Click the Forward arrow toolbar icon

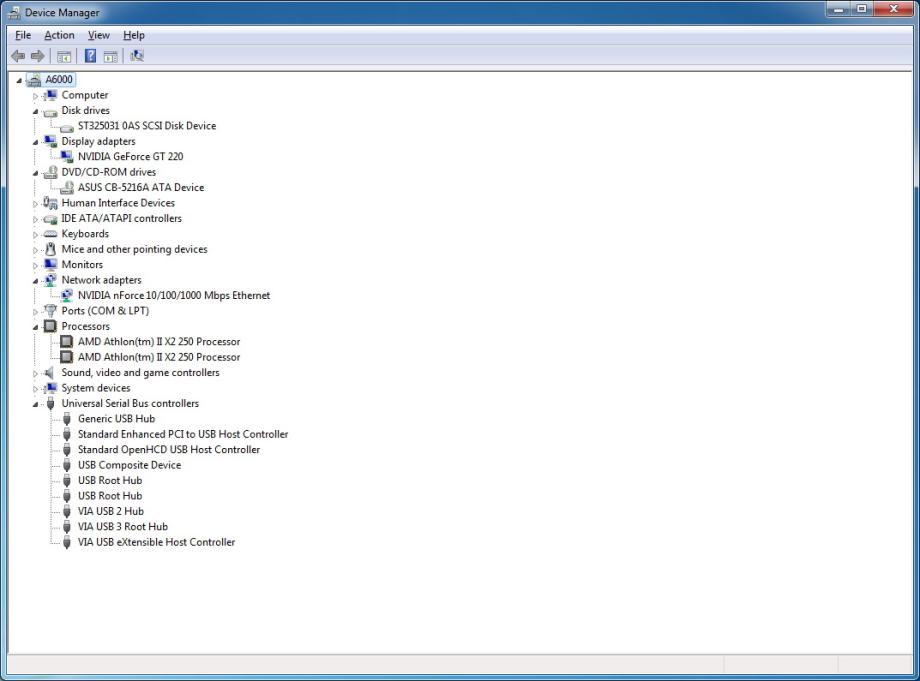pos(38,56)
